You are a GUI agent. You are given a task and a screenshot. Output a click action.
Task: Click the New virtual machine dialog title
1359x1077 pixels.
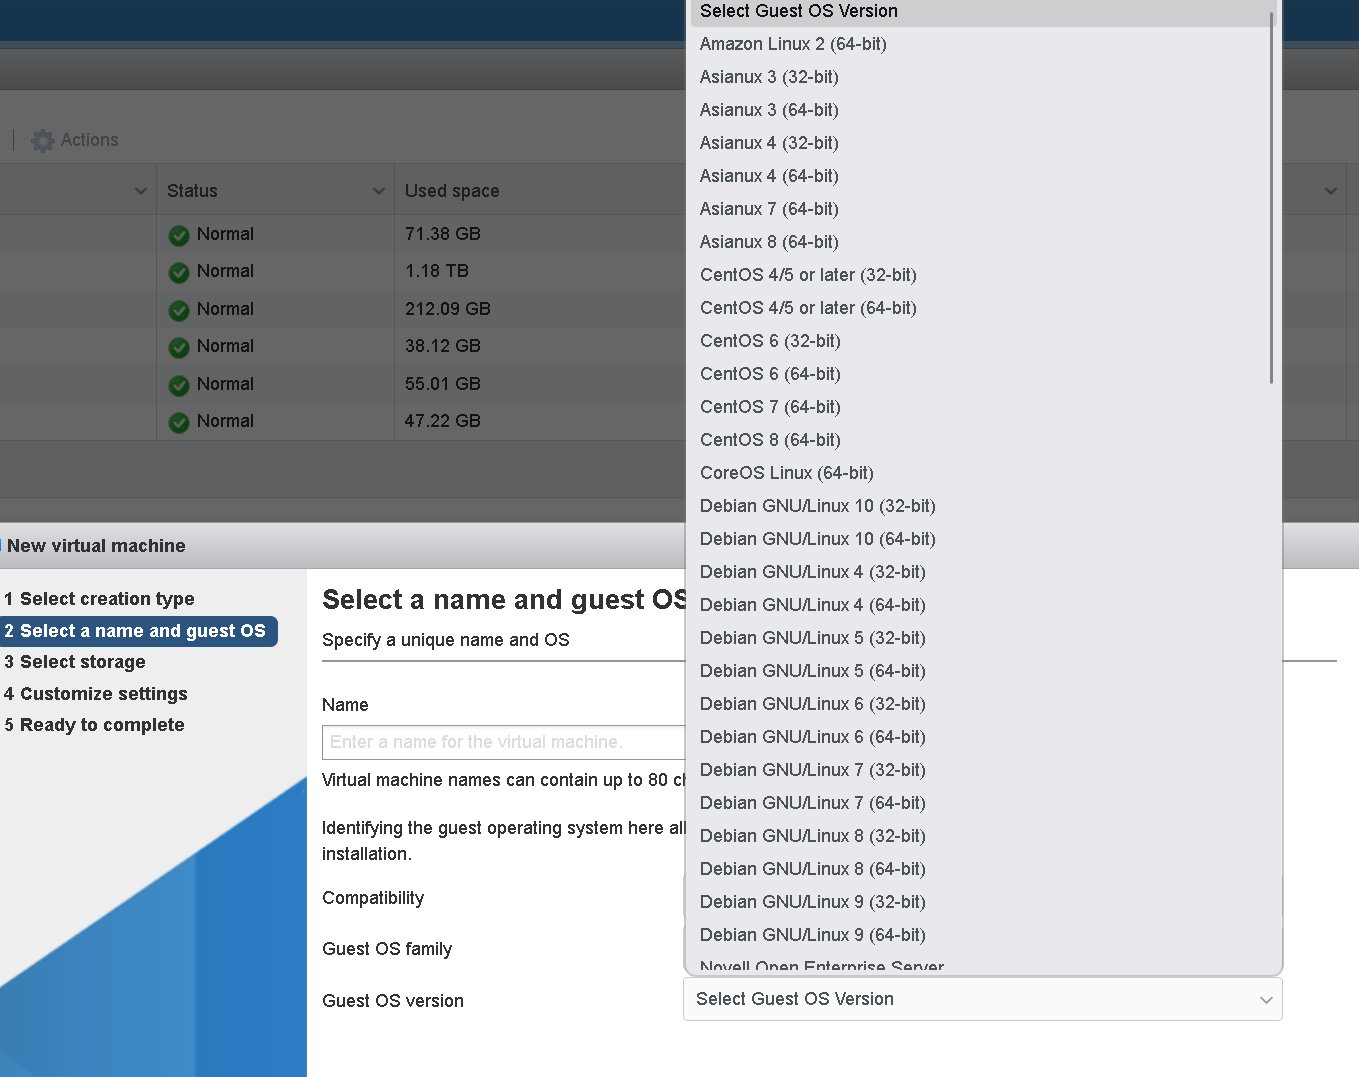point(96,546)
